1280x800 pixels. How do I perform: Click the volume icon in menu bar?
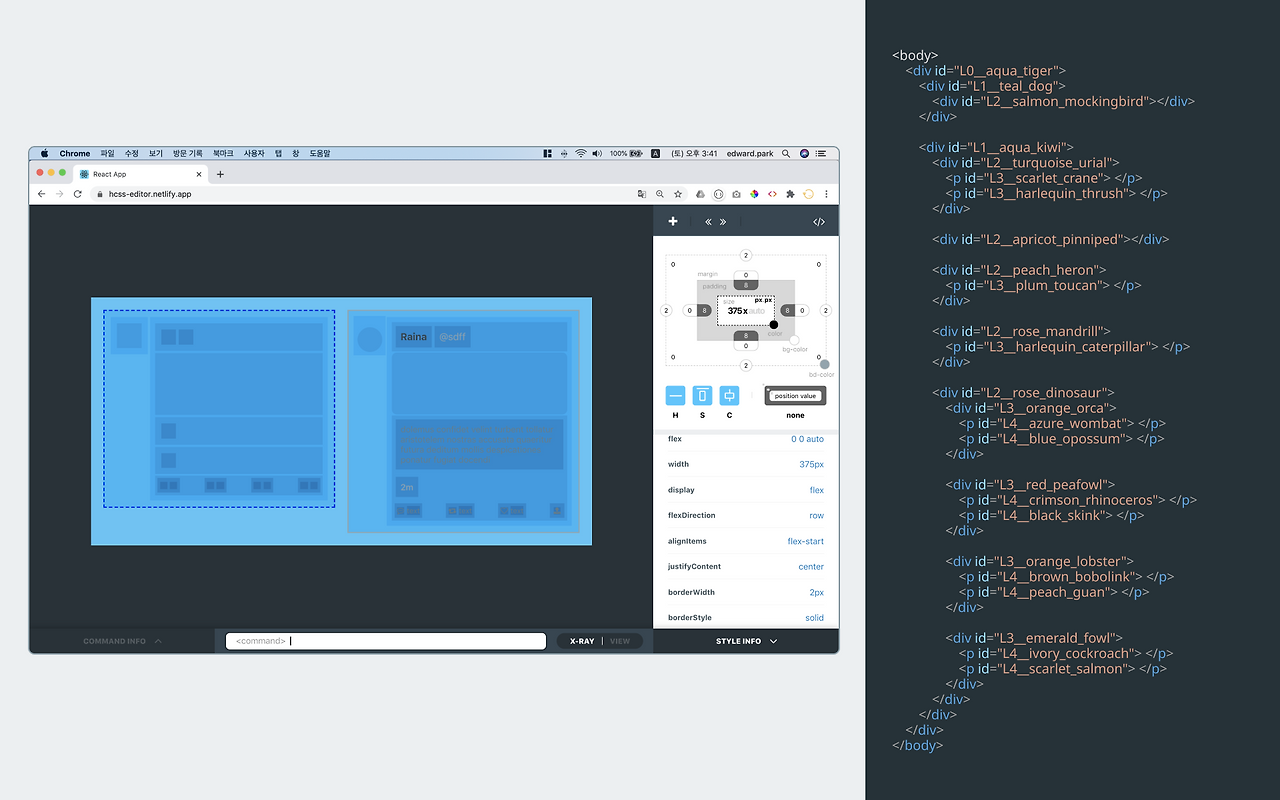pyautogui.click(x=597, y=154)
